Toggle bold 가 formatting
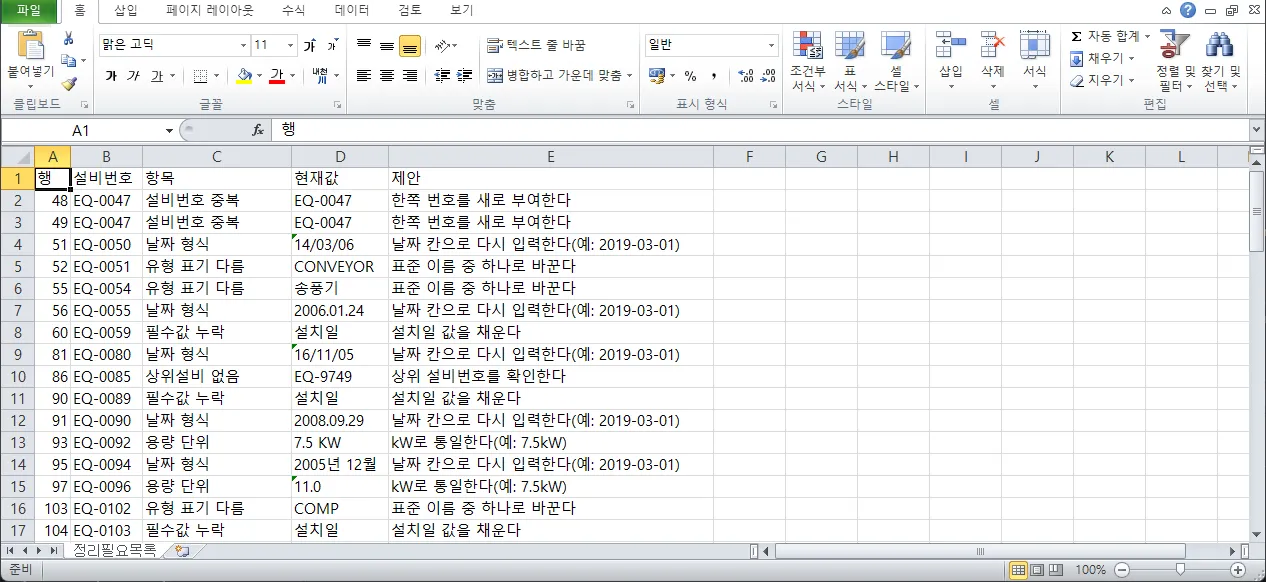 [111, 76]
